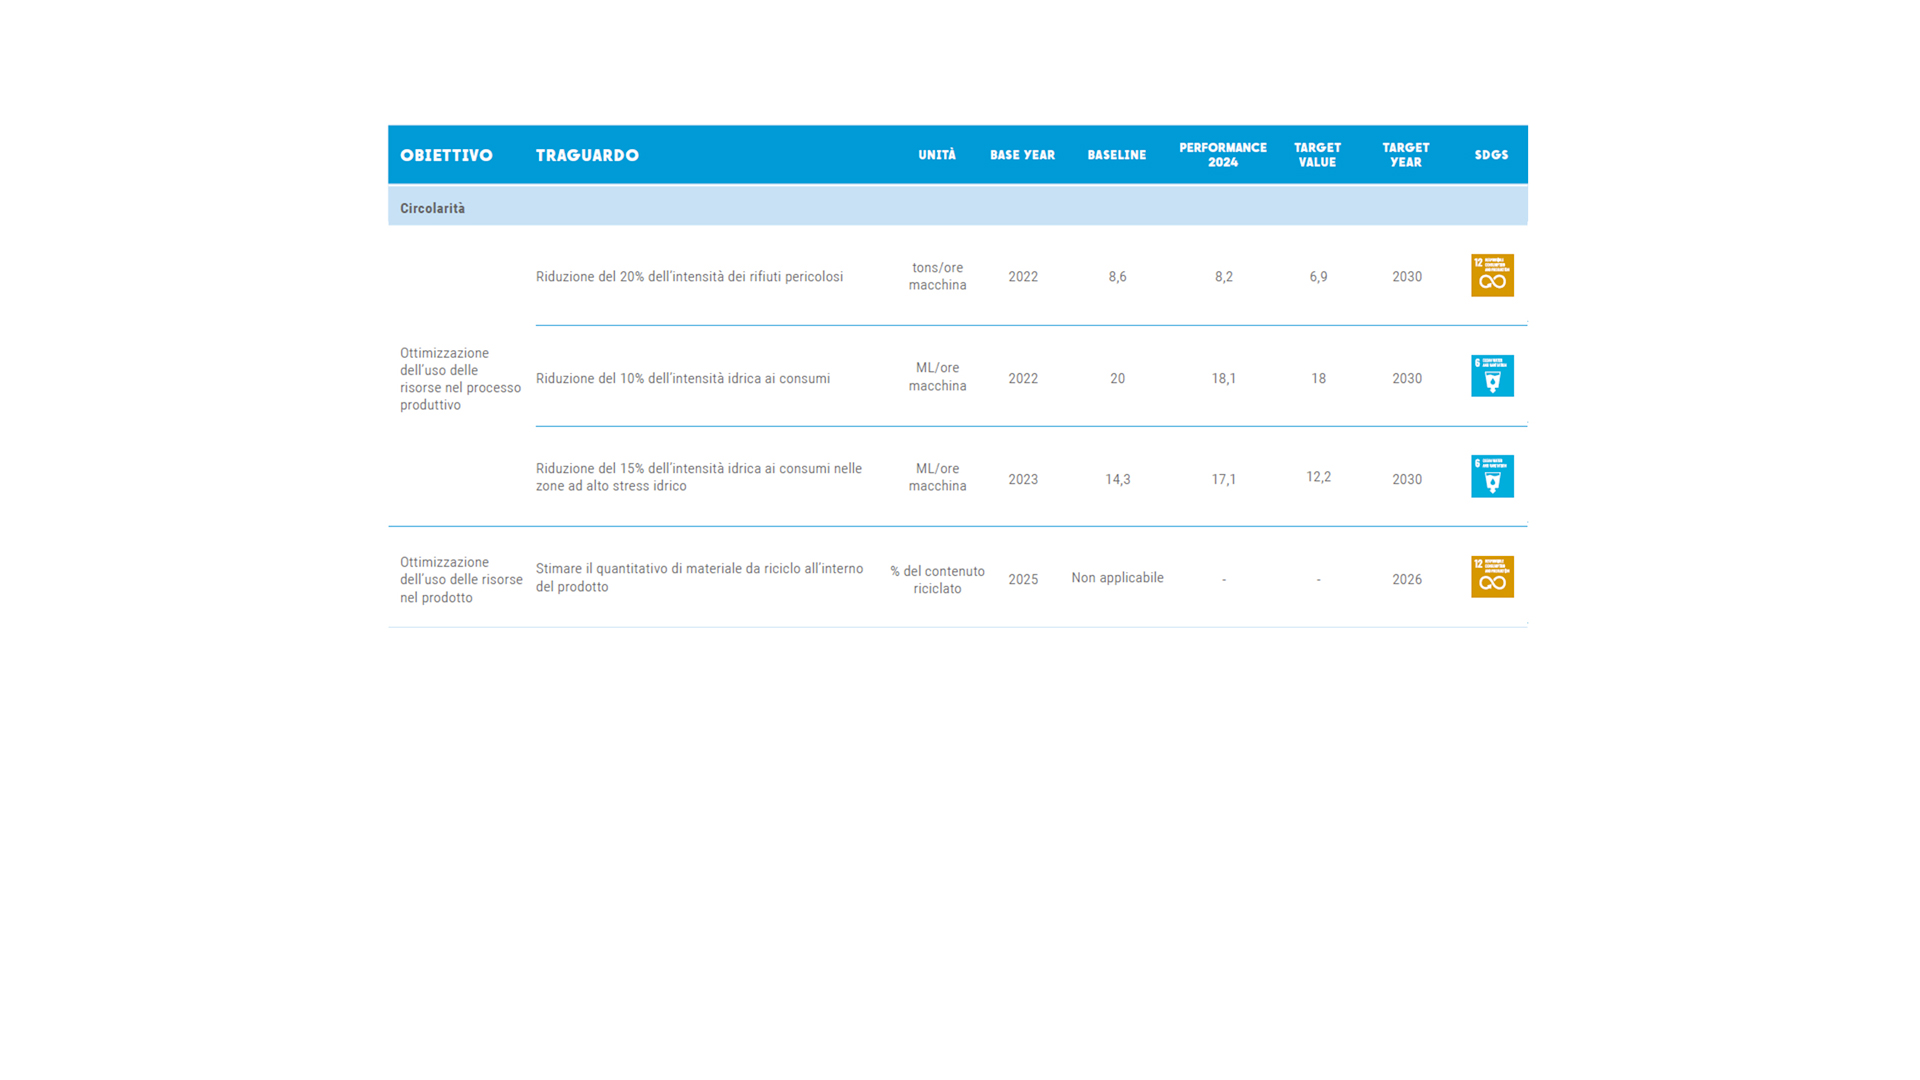
Task: Click the SDG 6 icon in the 15% alto stress idrico row
Action: [1492, 476]
